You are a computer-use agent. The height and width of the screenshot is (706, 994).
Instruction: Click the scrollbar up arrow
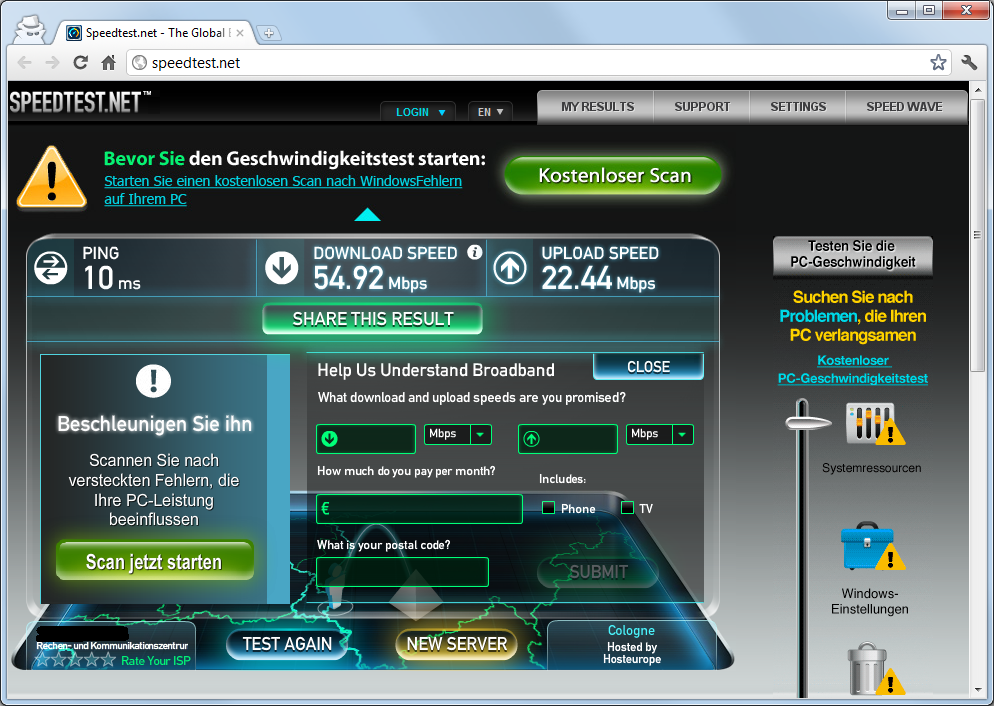(977, 90)
